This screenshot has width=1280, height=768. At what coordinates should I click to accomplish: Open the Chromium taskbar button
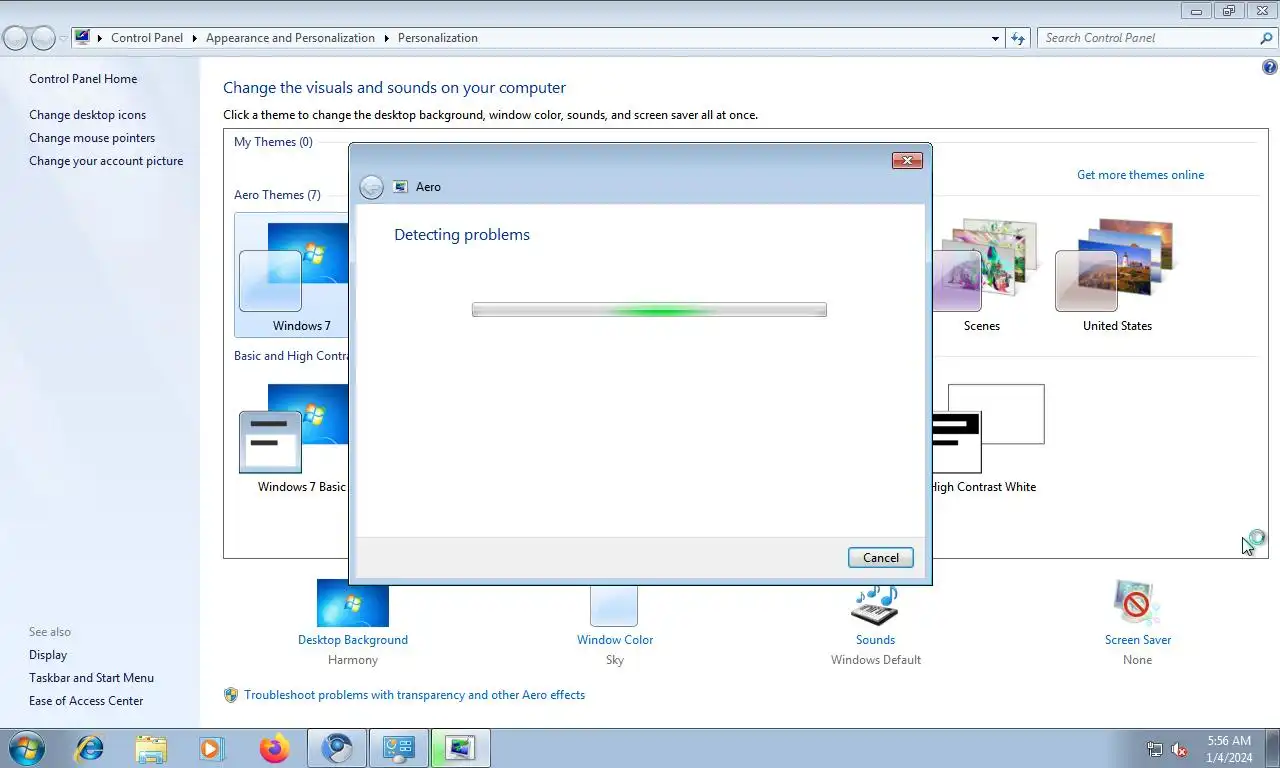337,748
